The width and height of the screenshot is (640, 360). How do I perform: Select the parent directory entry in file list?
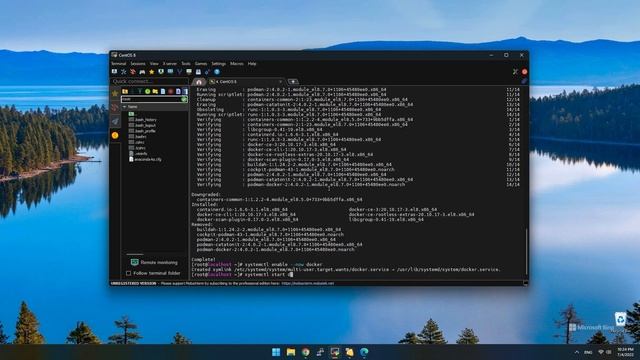point(131,114)
